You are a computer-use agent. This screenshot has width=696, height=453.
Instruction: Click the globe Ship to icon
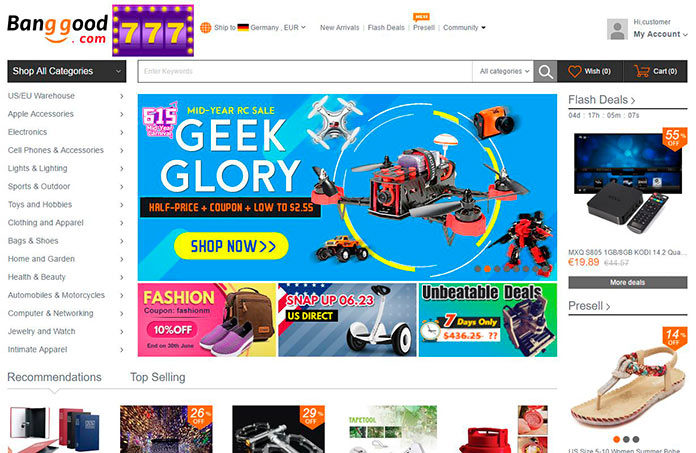206,28
